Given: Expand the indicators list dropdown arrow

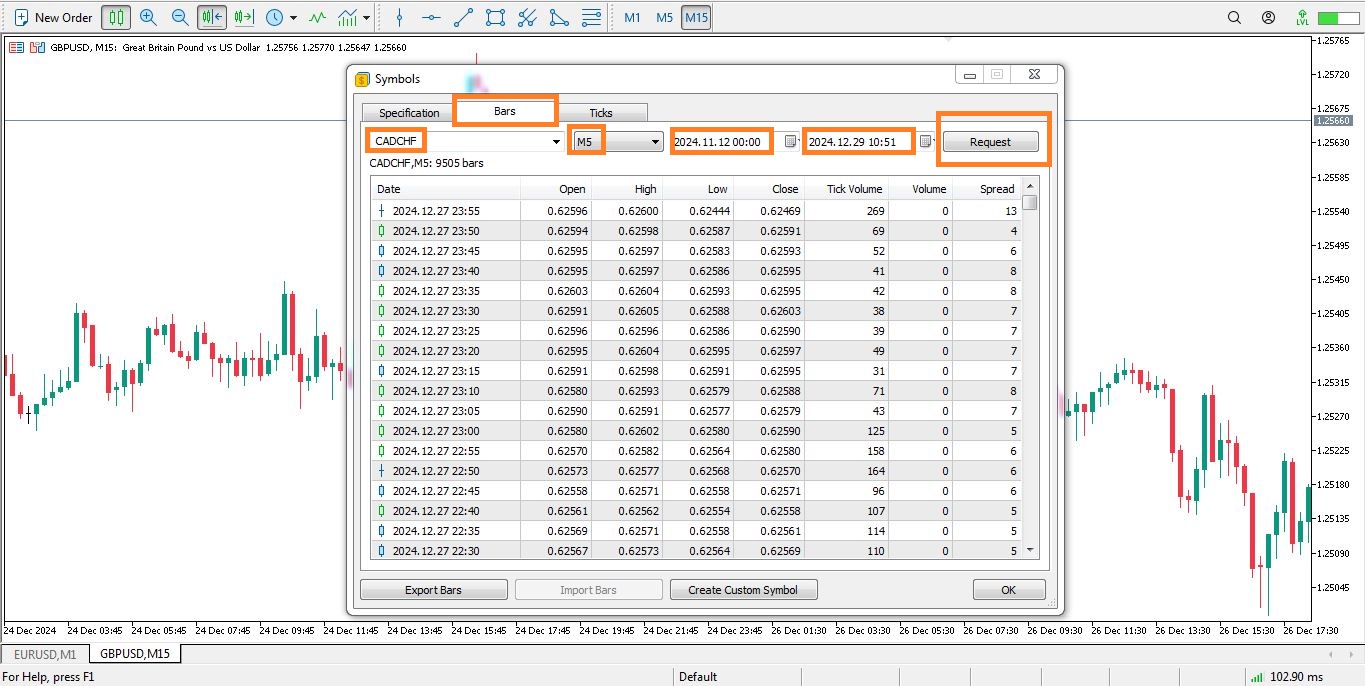Looking at the screenshot, I should 367,17.
